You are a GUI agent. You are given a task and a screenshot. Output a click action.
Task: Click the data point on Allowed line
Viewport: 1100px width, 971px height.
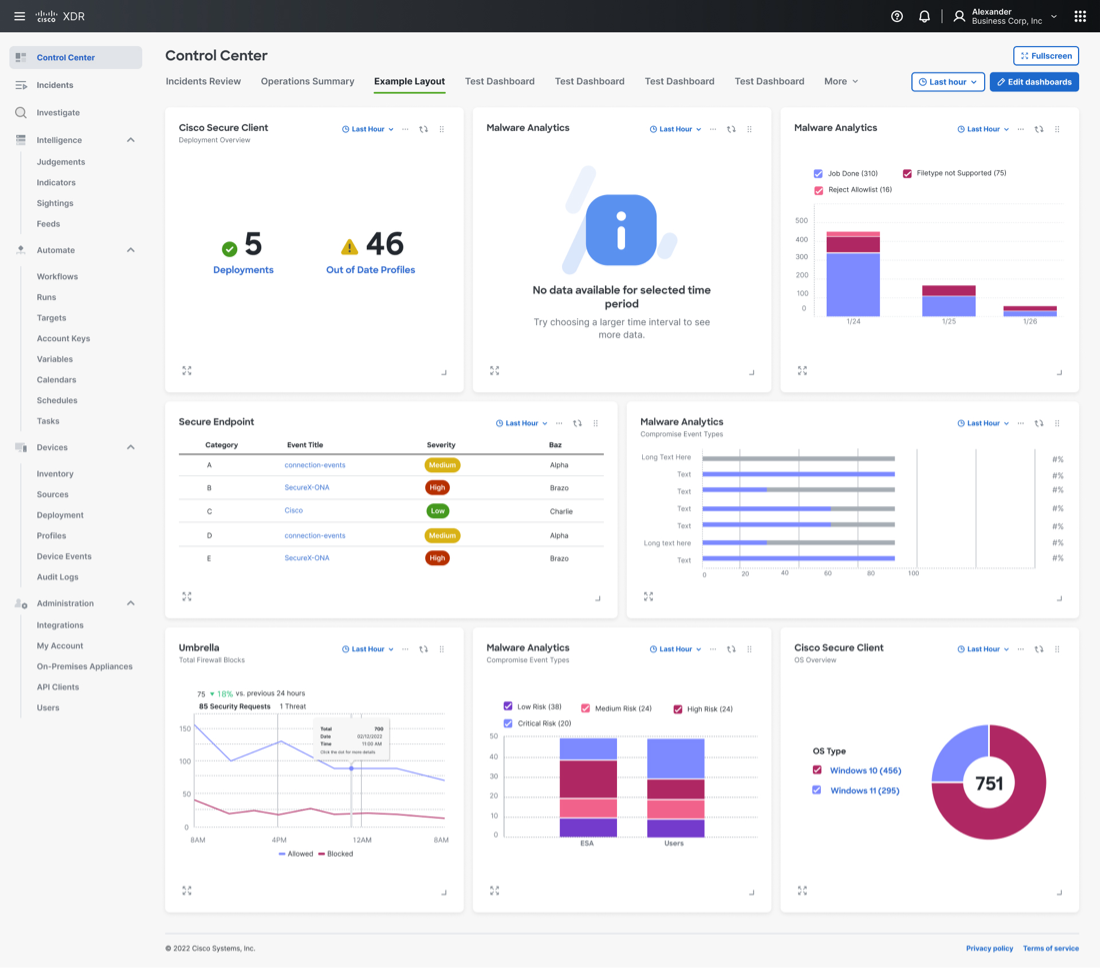point(351,768)
